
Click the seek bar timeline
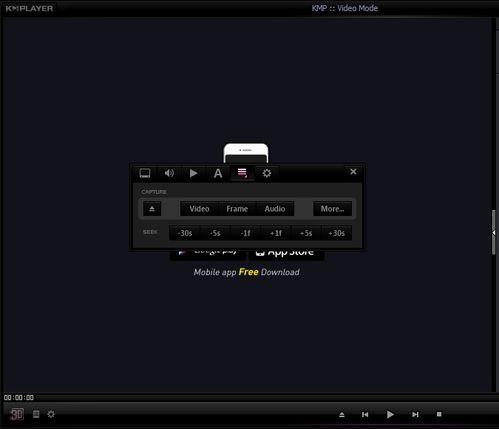(x=267, y=397)
